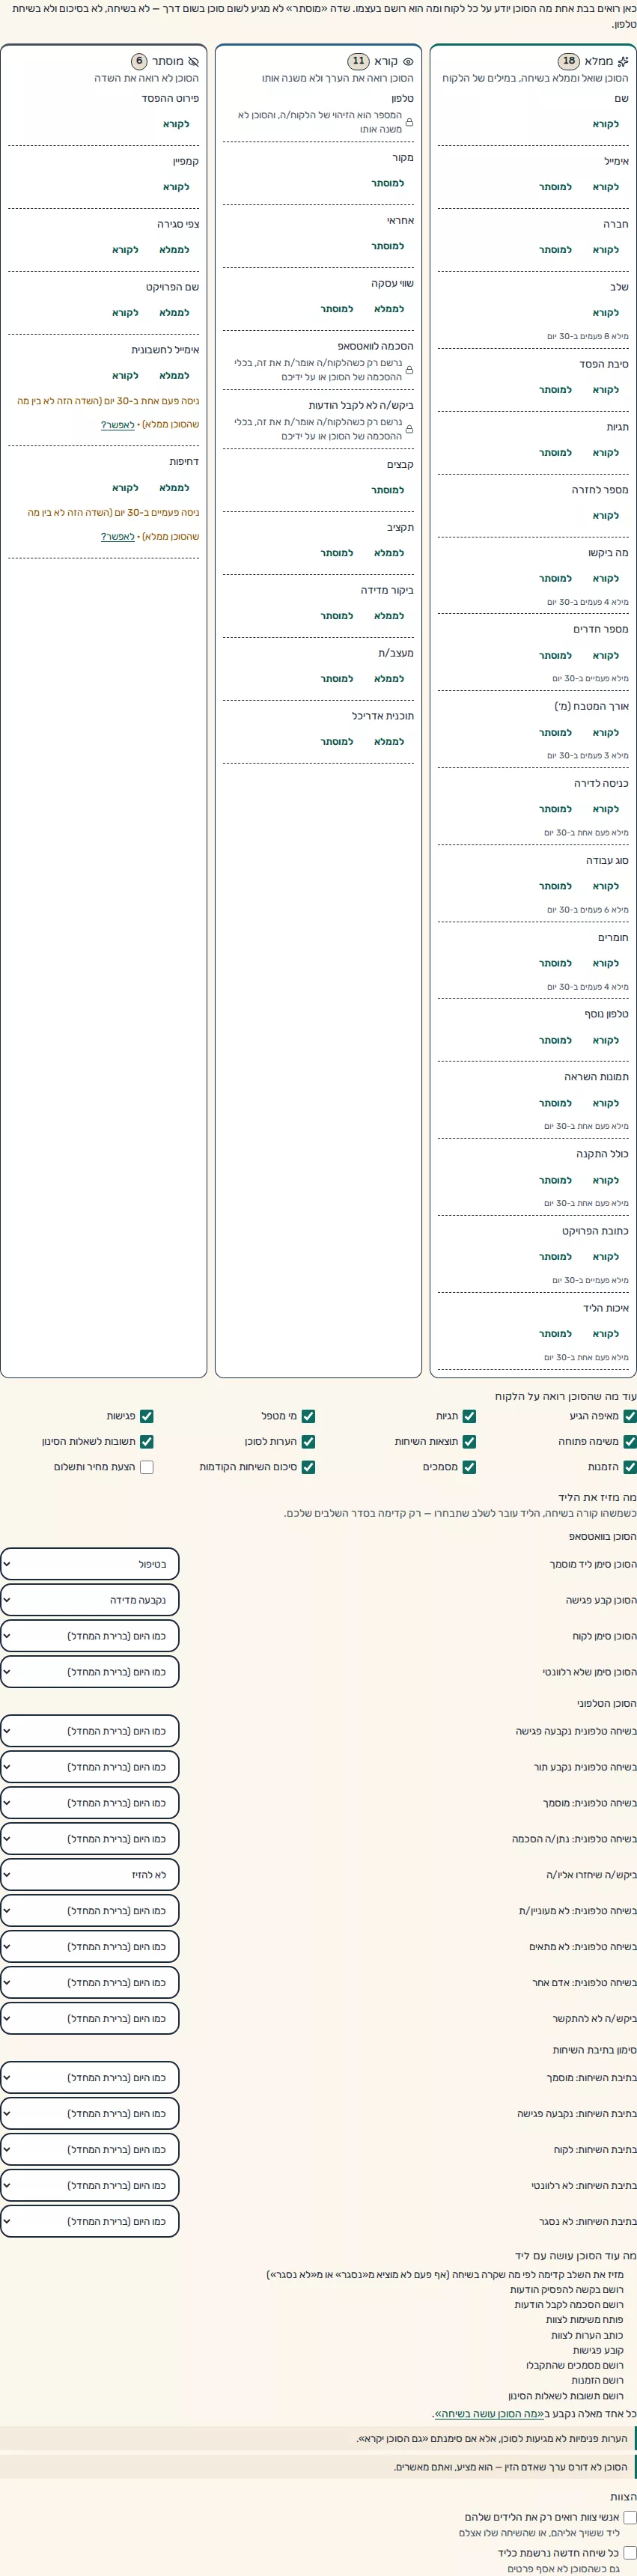Open the ביקש/ה לא להתקשר dropdown
Image resolution: width=637 pixels, height=2576 pixels.
pyautogui.click(x=90, y=2018)
